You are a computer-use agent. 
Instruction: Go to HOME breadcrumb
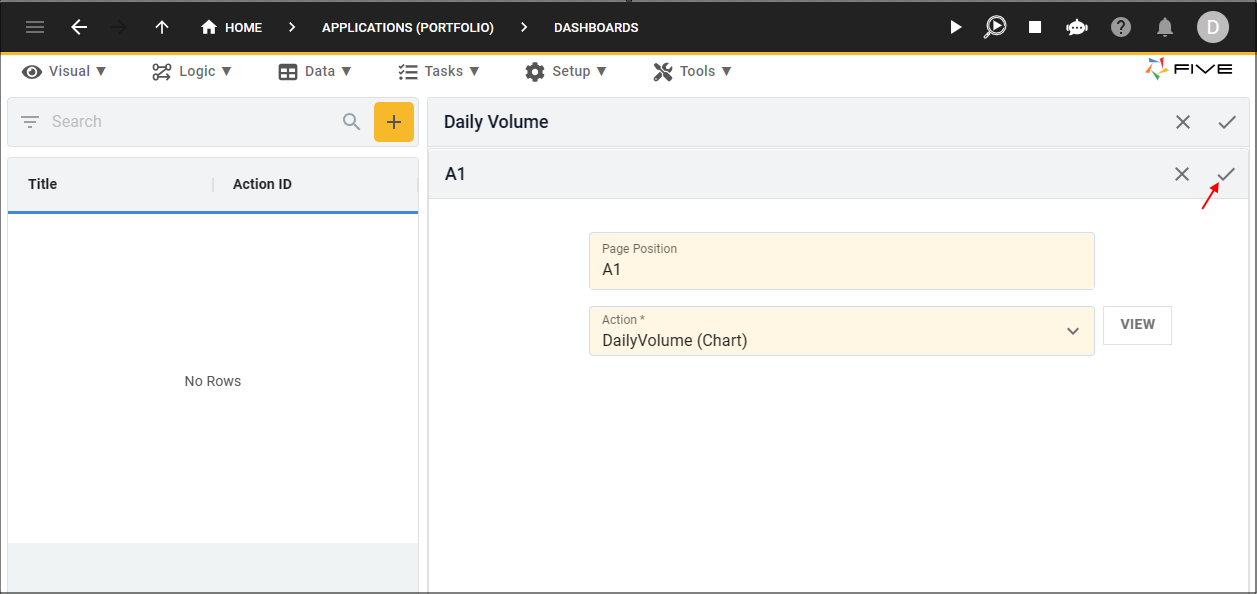point(231,28)
